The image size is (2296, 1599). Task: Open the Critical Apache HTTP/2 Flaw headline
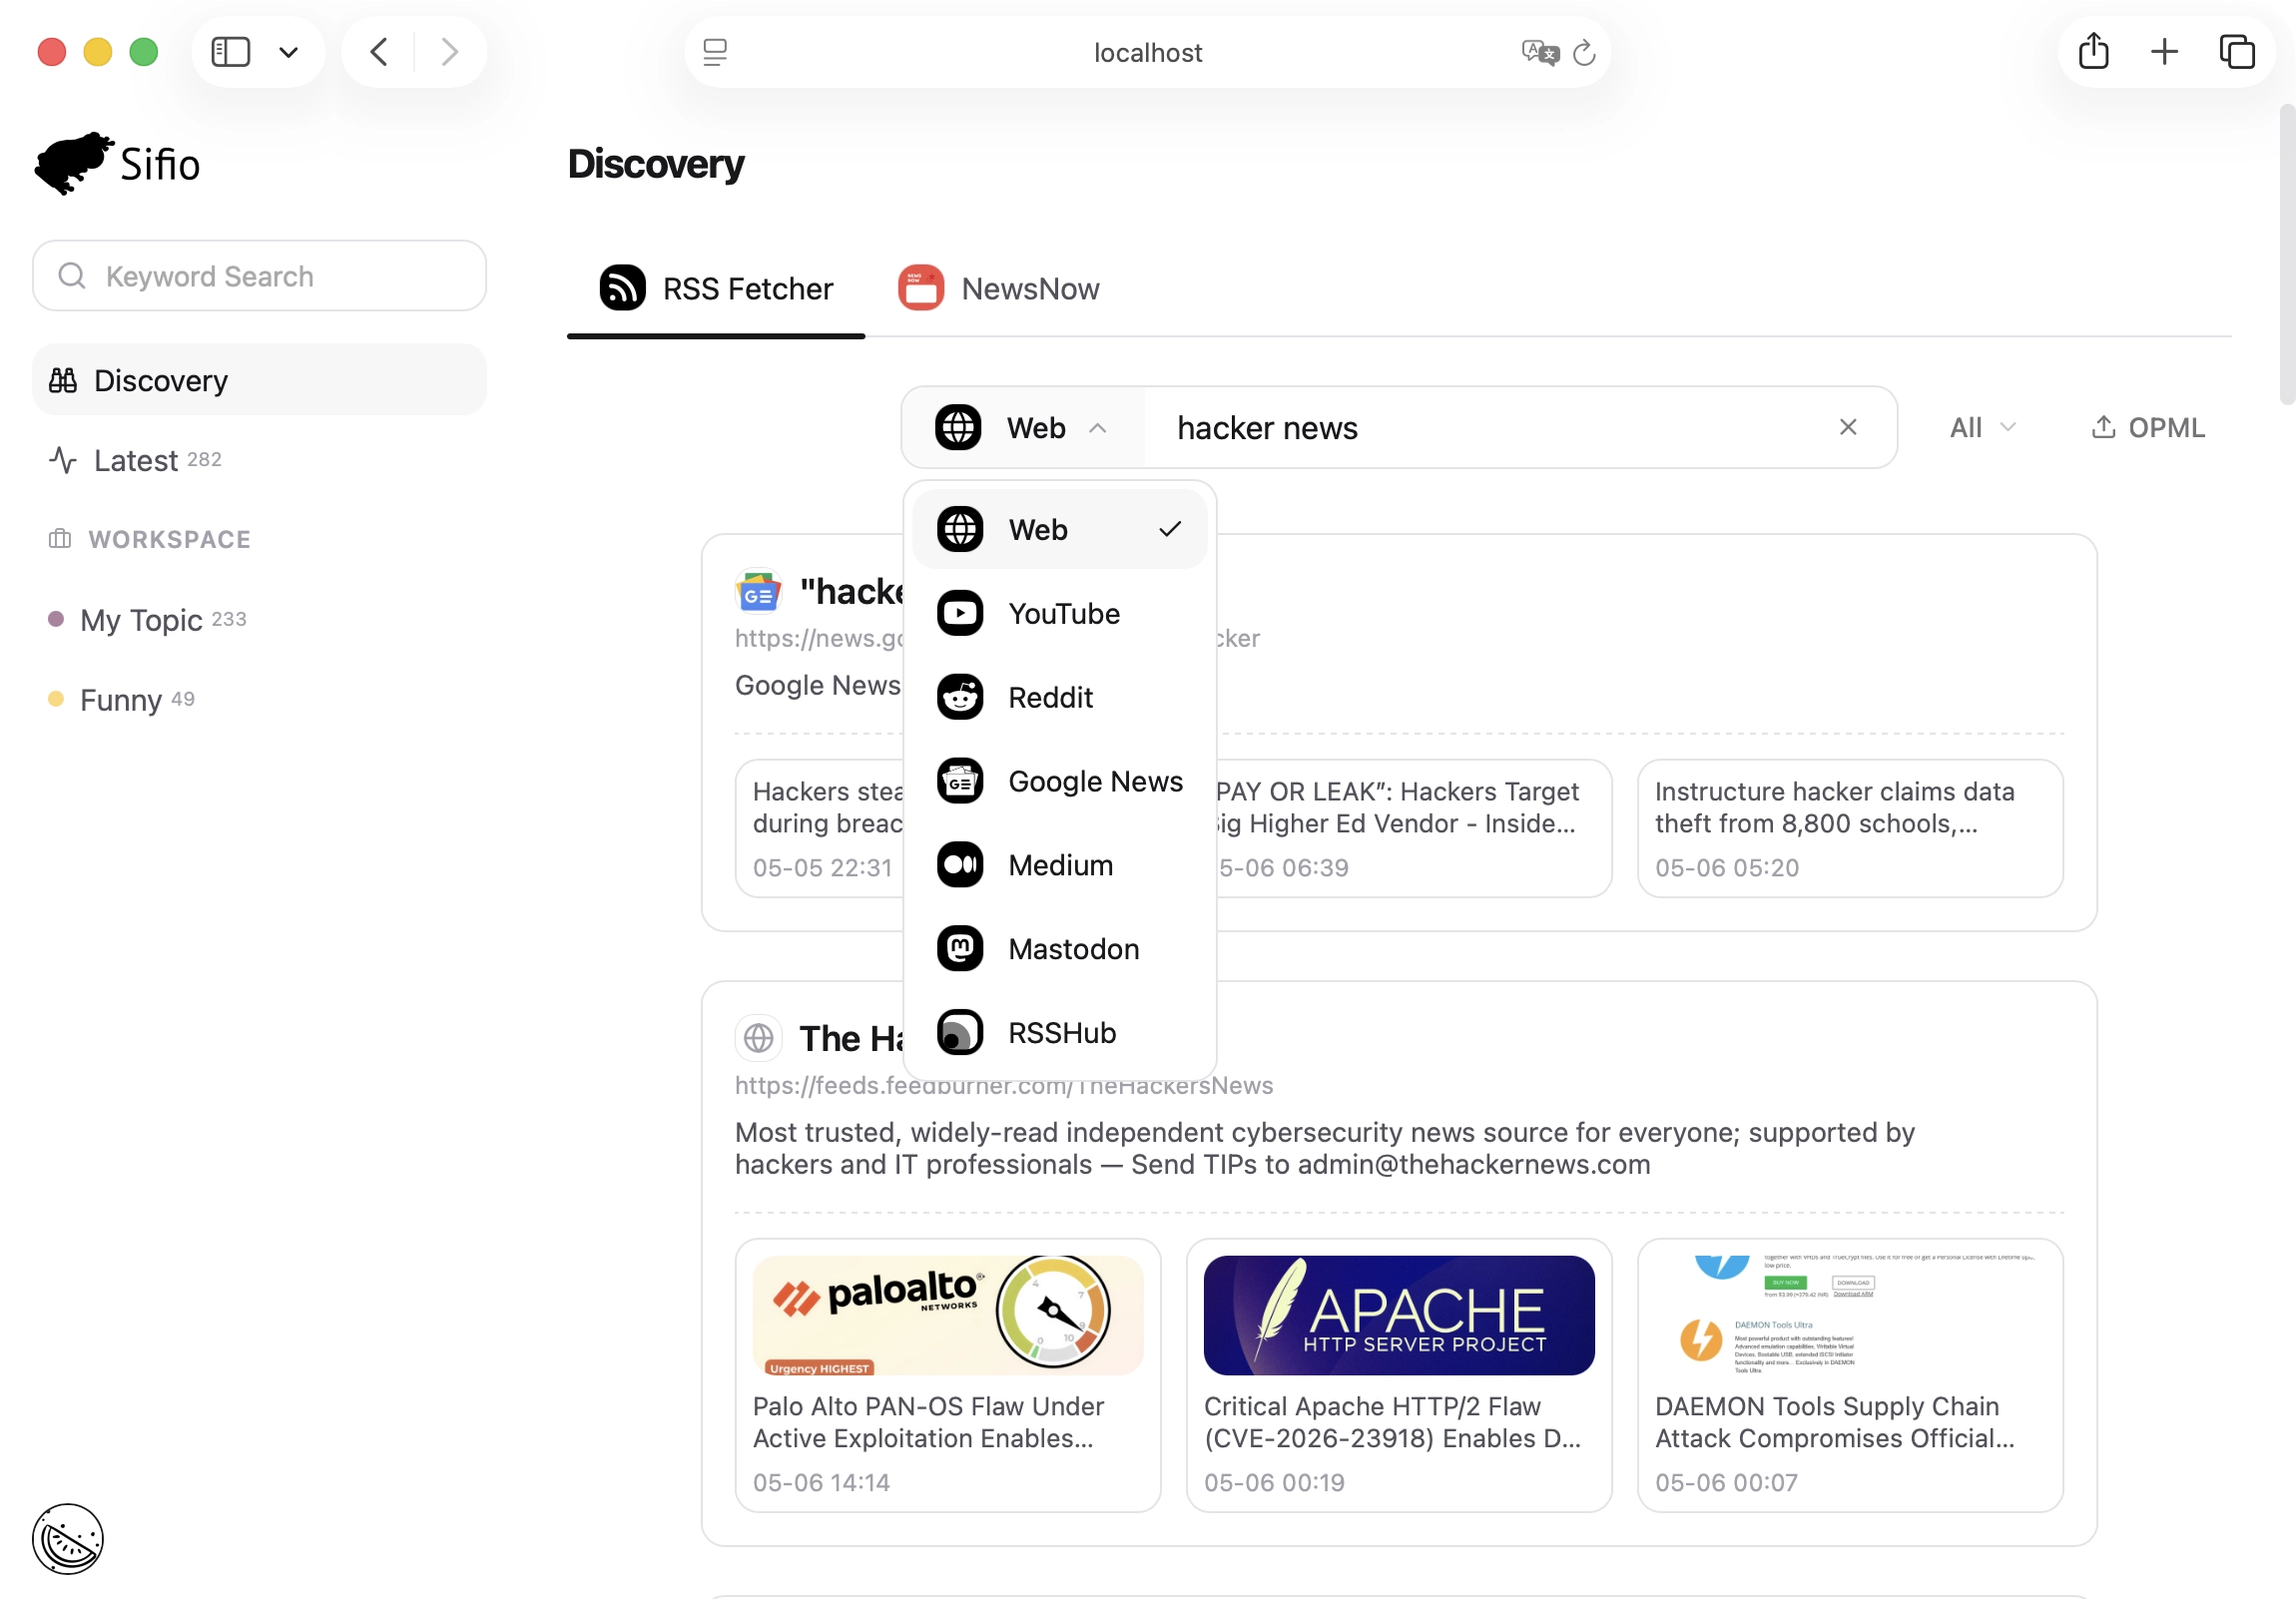click(1393, 1422)
